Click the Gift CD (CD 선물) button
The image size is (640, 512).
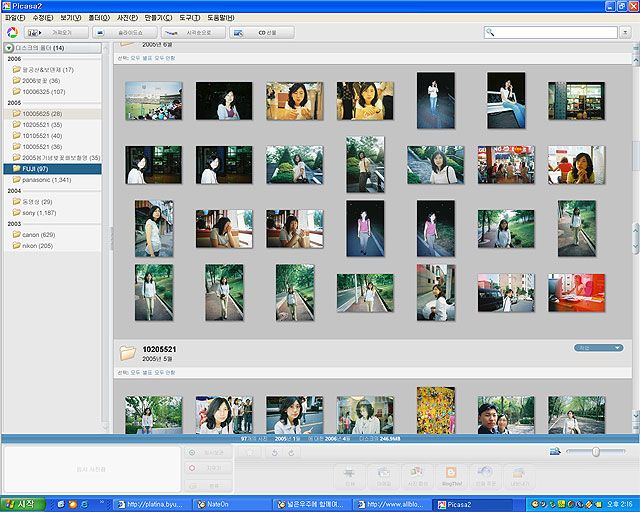tap(262, 33)
